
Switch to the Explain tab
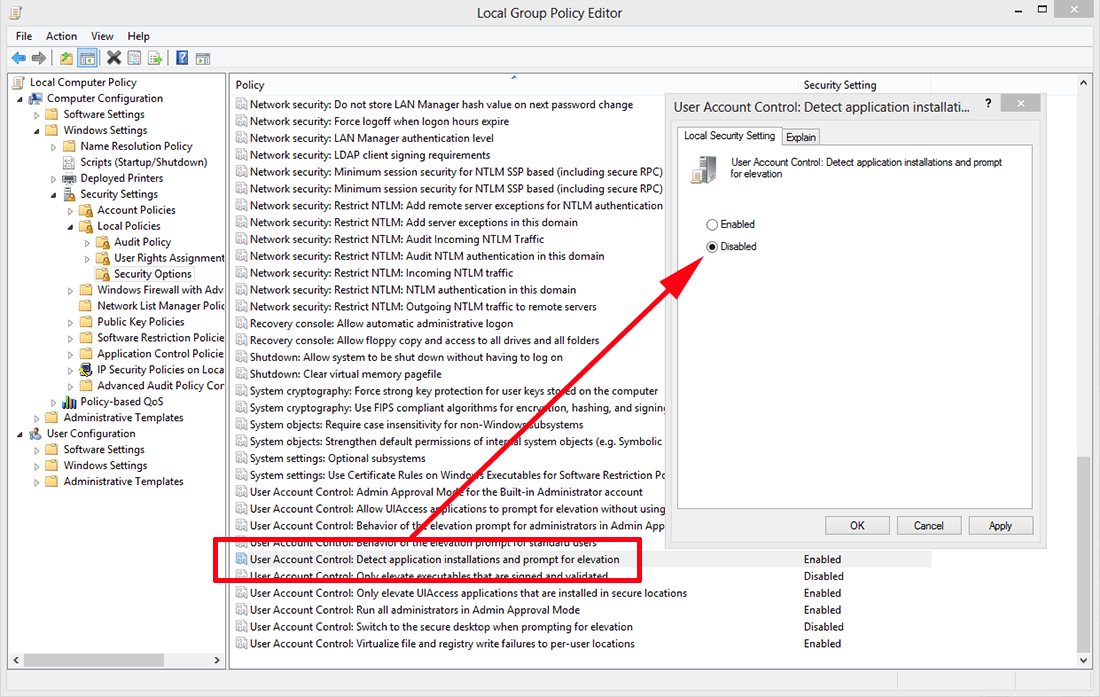point(801,137)
